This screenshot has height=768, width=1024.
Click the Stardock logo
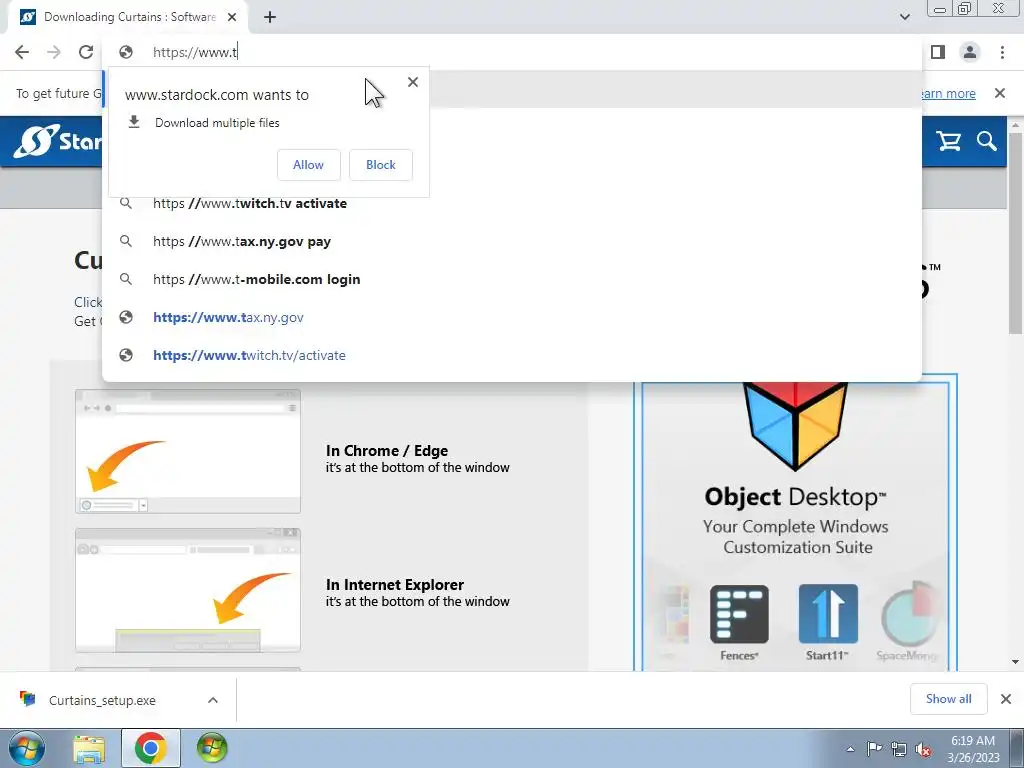tap(57, 141)
